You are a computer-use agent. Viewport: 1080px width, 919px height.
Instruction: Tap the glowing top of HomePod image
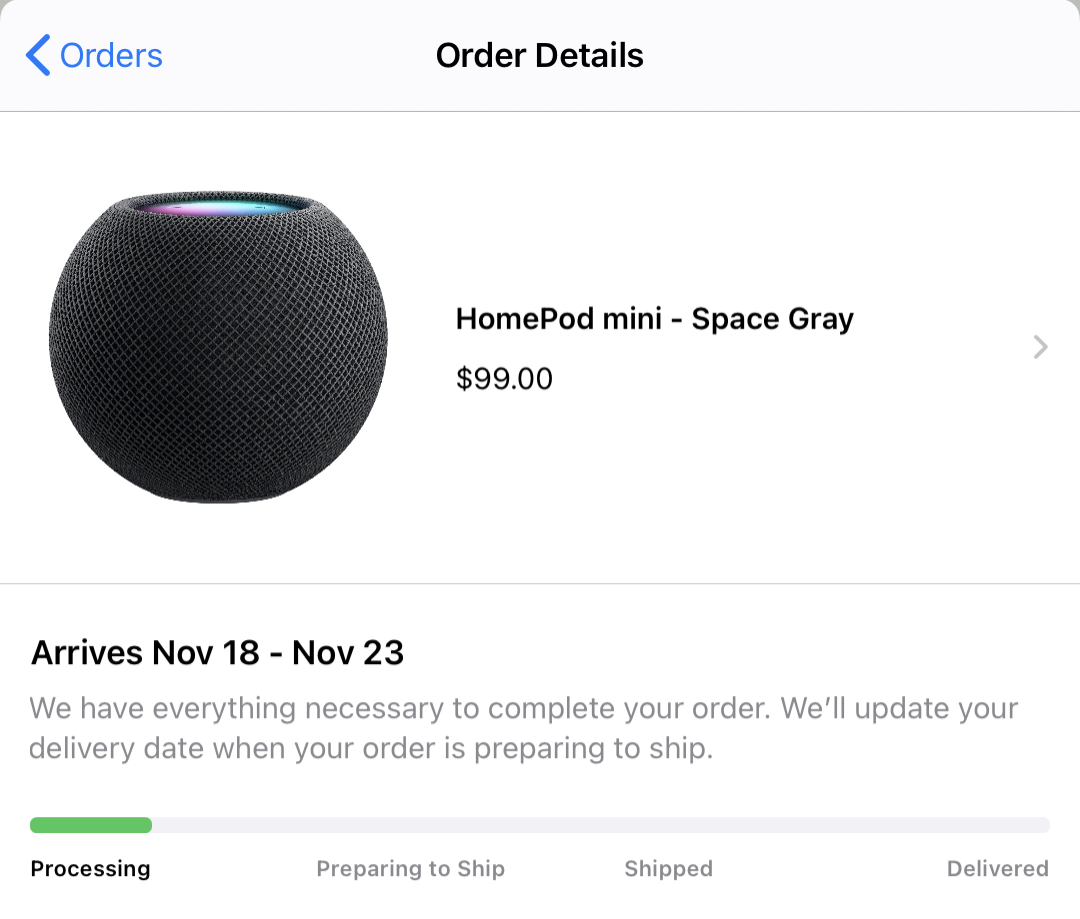(x=219, y=206)
